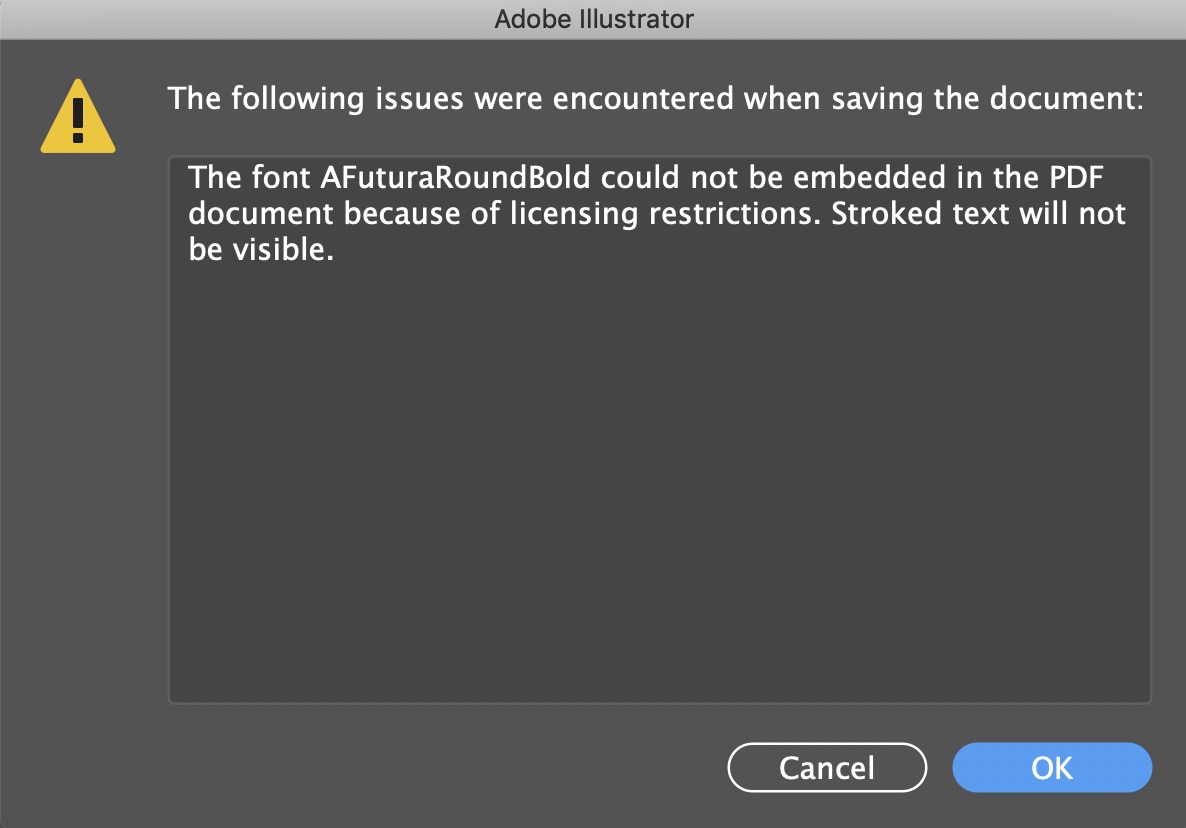Click empty area of issues list box
1186x828 pixels.
click(660, 484)
